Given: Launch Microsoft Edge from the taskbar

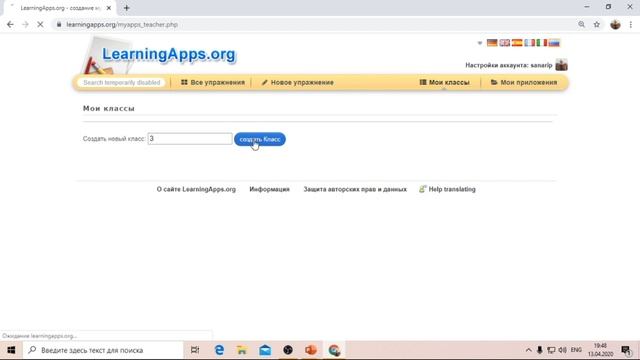Looking at the screenshot, I should click(x=219, y=350).
